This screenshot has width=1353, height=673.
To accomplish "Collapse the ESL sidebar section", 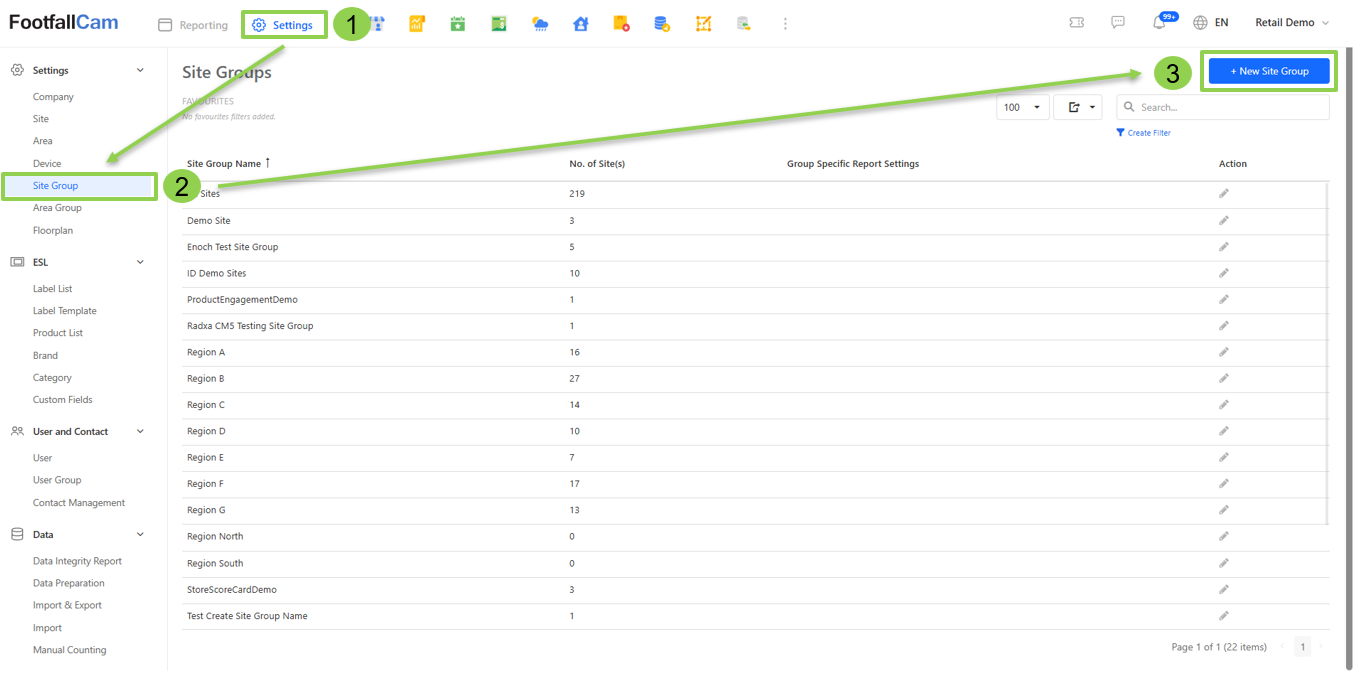I will (140, 262).
